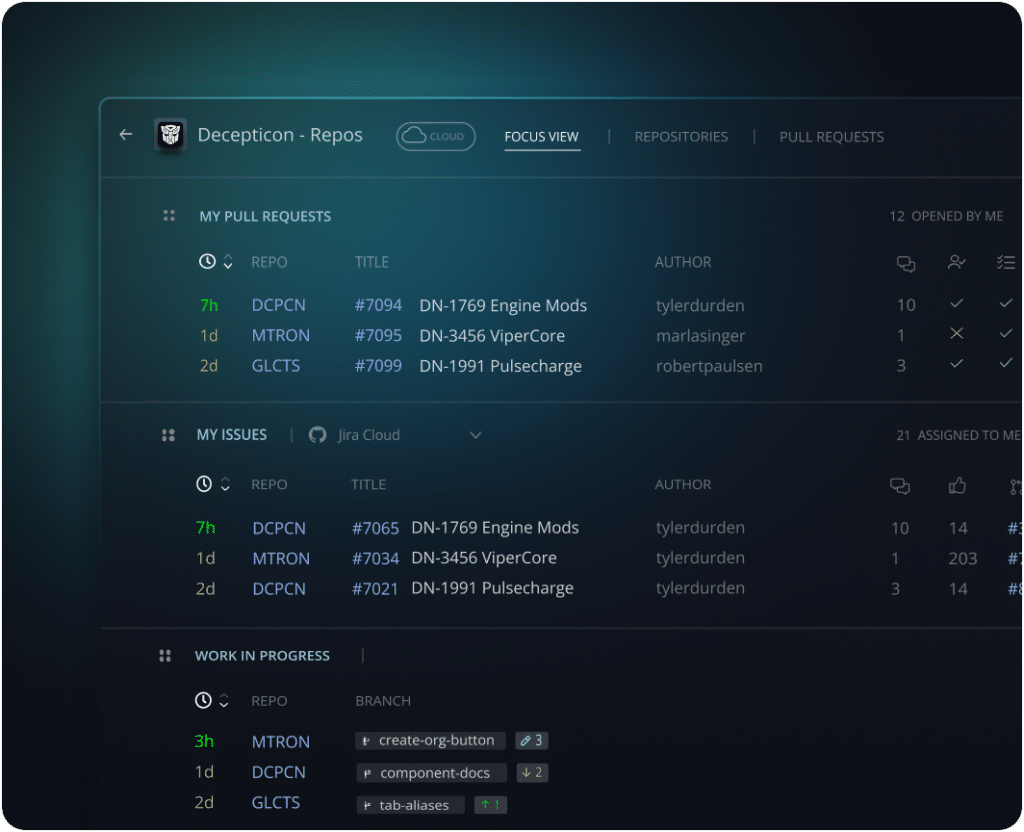Toggle sort order arrows in pull requests table
This screenshot has height=832, width=1024.
228,262
